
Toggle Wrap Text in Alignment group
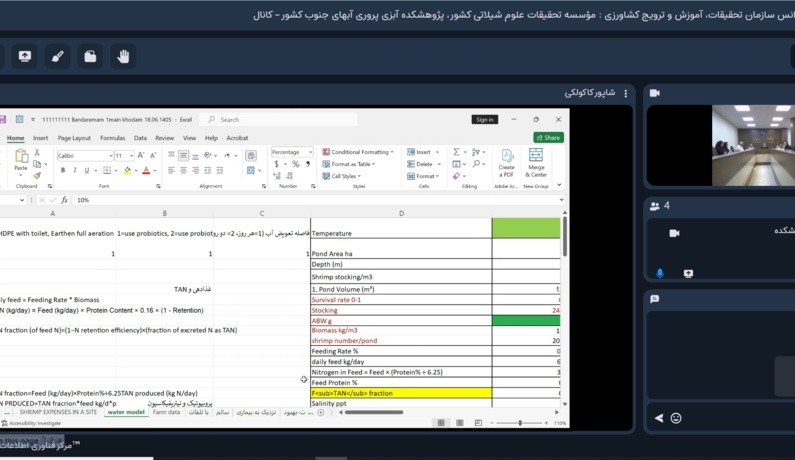point(250,155)
